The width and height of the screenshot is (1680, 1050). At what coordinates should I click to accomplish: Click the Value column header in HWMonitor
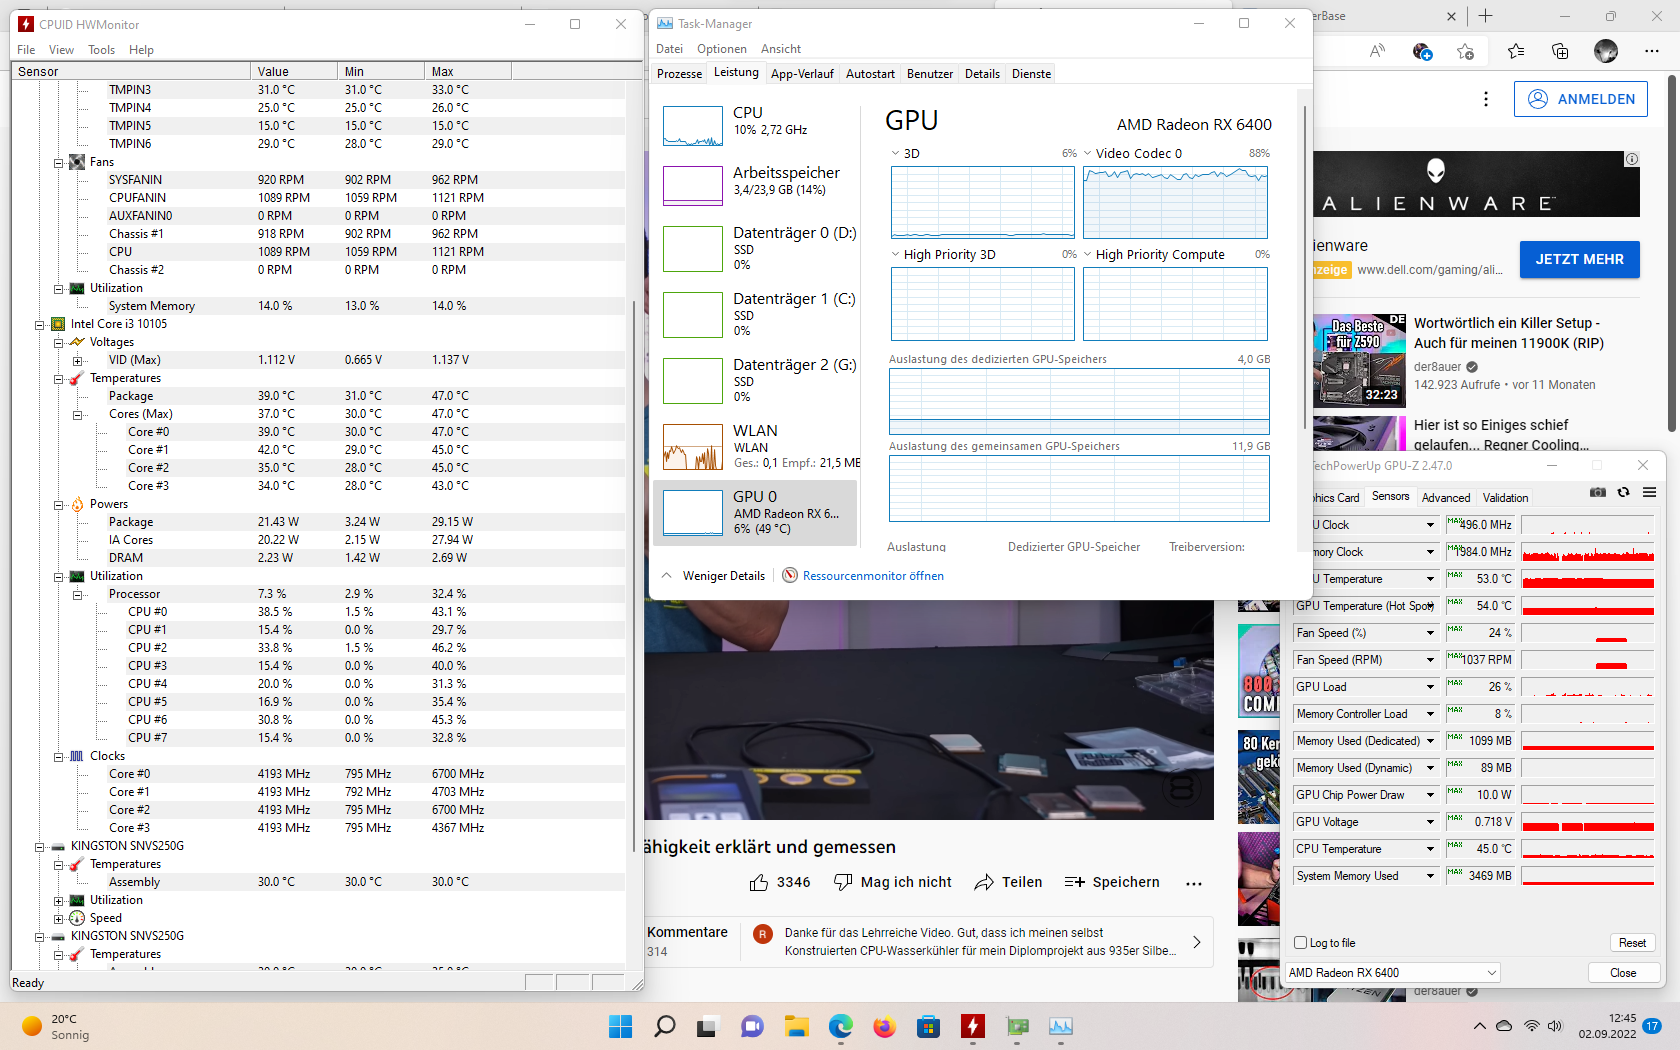coord(294,72)
